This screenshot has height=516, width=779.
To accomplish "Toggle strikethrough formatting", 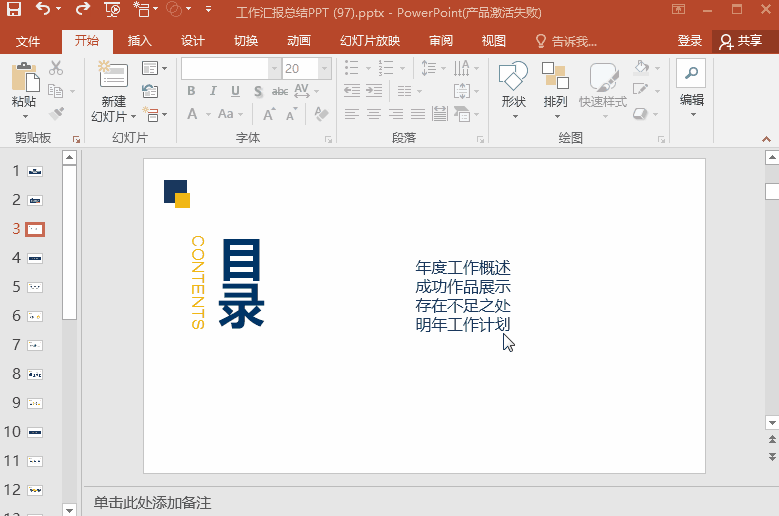I will [x=280, y=91].
